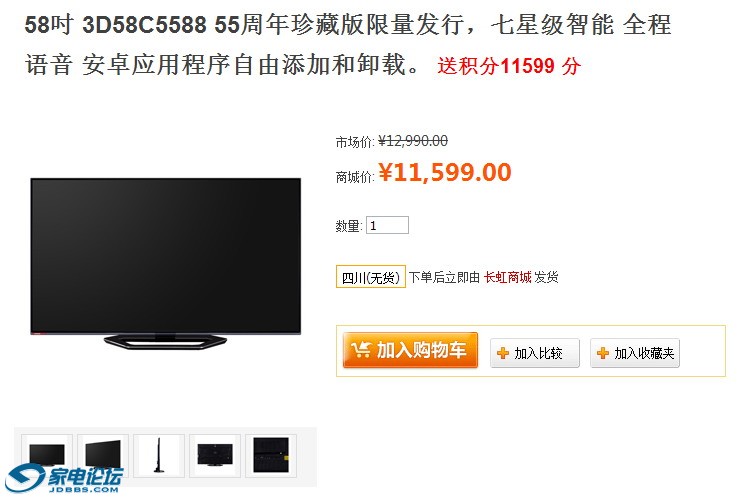
Task: Select the angled-view TV thumbnail
Action: click(x=103, y=455)
